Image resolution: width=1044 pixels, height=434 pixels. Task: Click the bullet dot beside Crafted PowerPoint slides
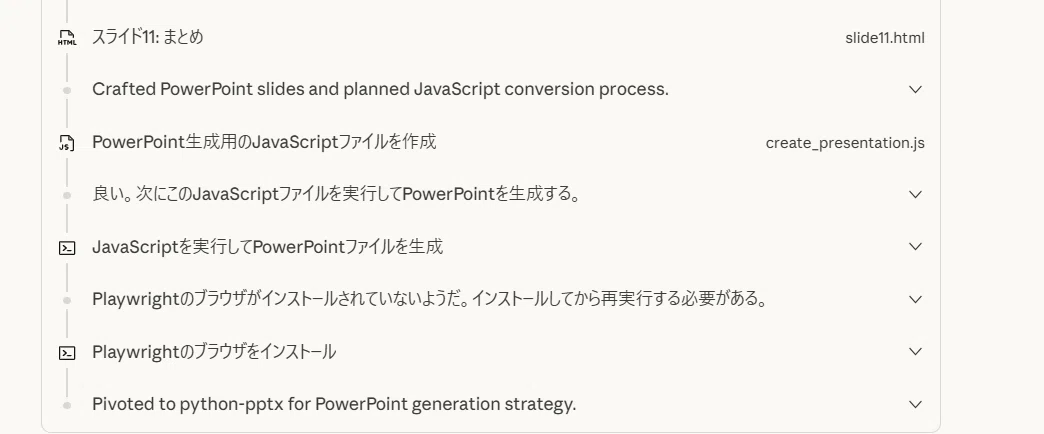[x=67, y=90]
